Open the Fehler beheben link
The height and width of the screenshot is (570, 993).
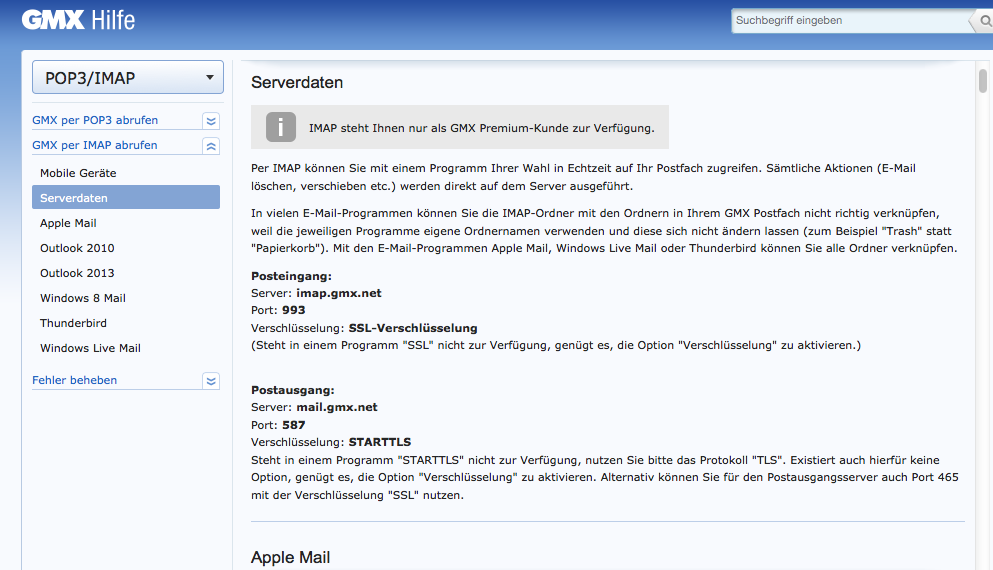pos(75,380)
